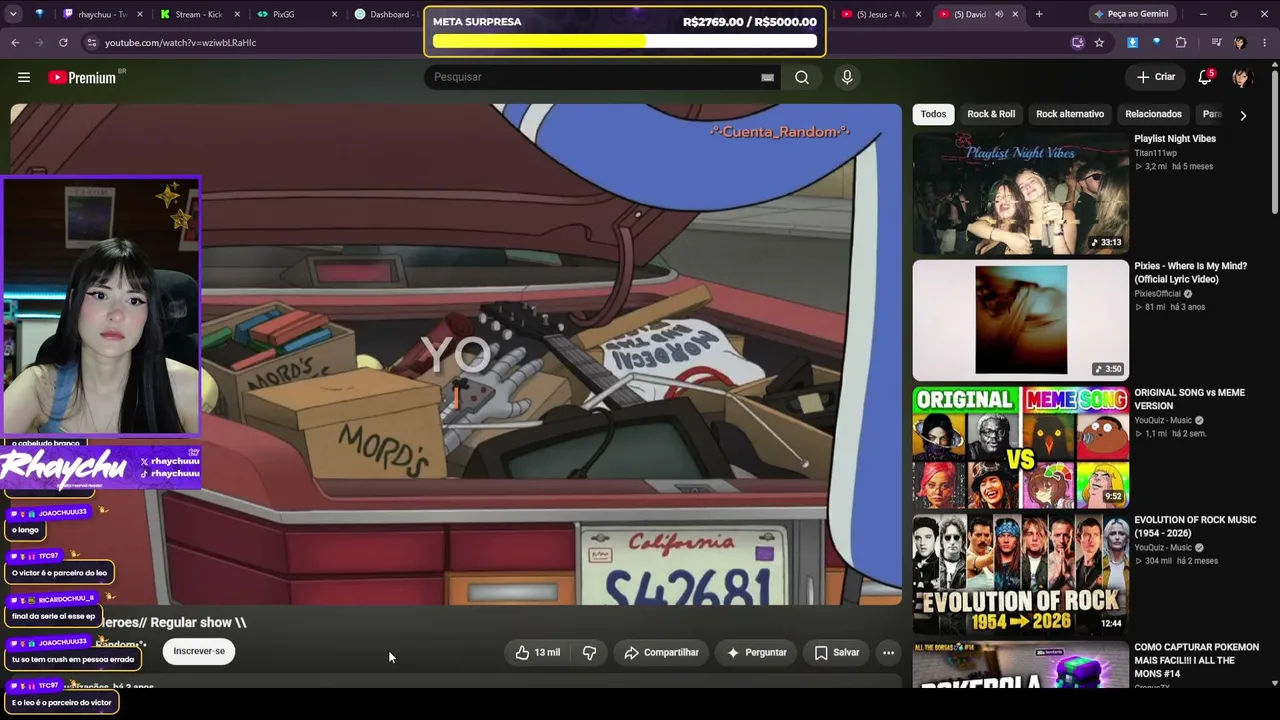Viewport: 1280px width, 720px height.
Task: Start voice search with the microphone
Action: click(x=847, y=77)
